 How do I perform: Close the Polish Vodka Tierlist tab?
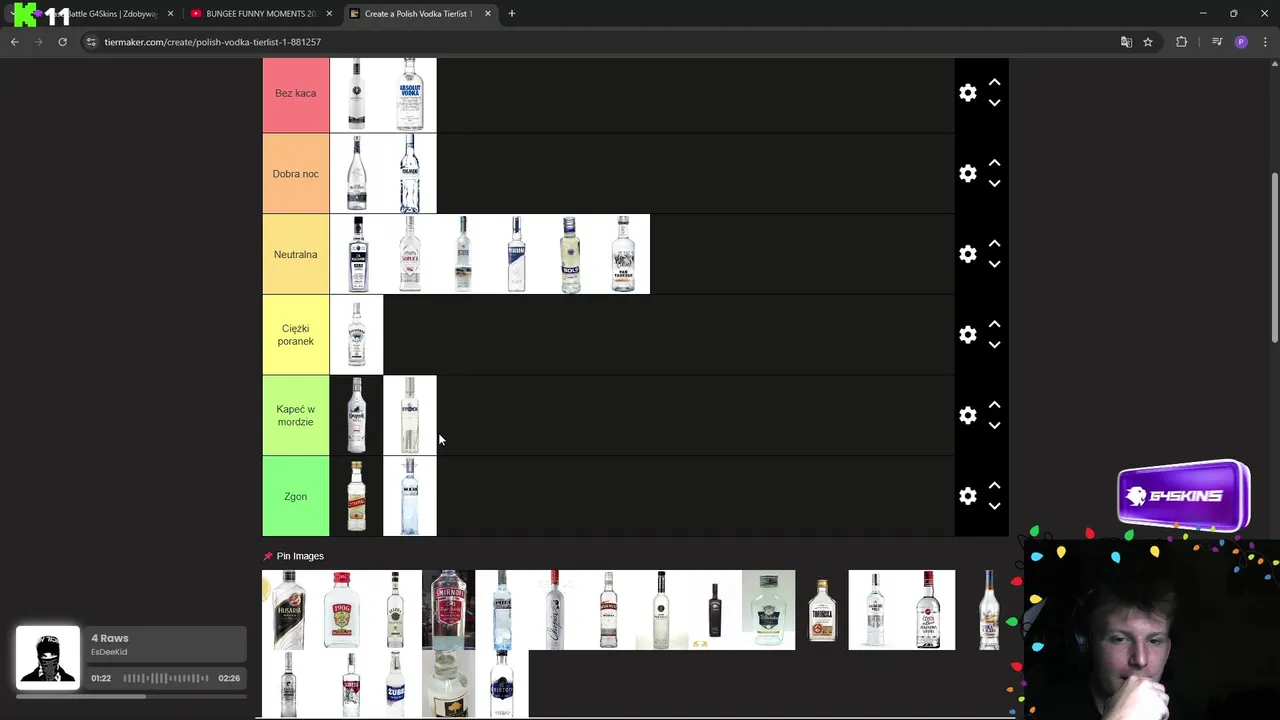[x=488, y=14]
